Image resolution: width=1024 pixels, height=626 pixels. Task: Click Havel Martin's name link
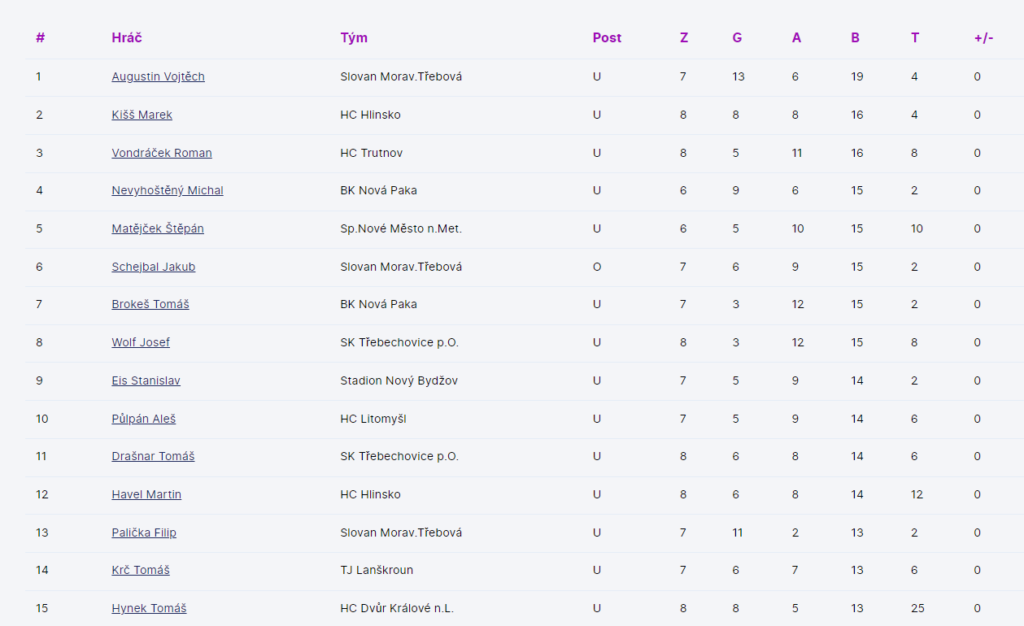pos(147,495)
